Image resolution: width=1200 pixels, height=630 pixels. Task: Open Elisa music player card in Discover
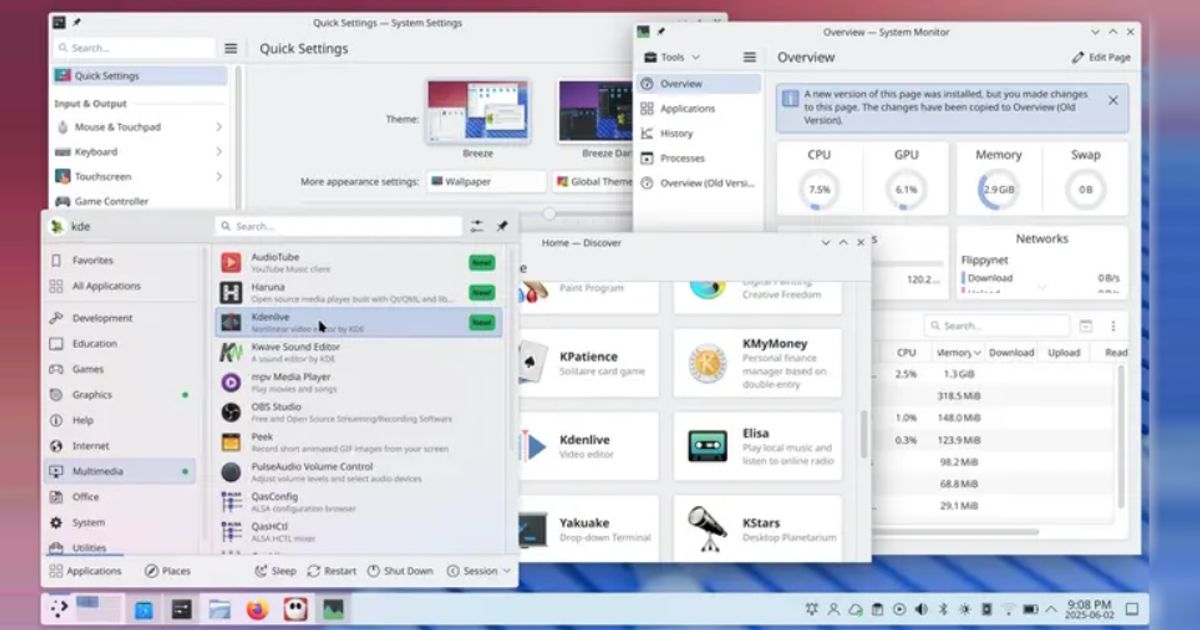(x=757, y=446)
